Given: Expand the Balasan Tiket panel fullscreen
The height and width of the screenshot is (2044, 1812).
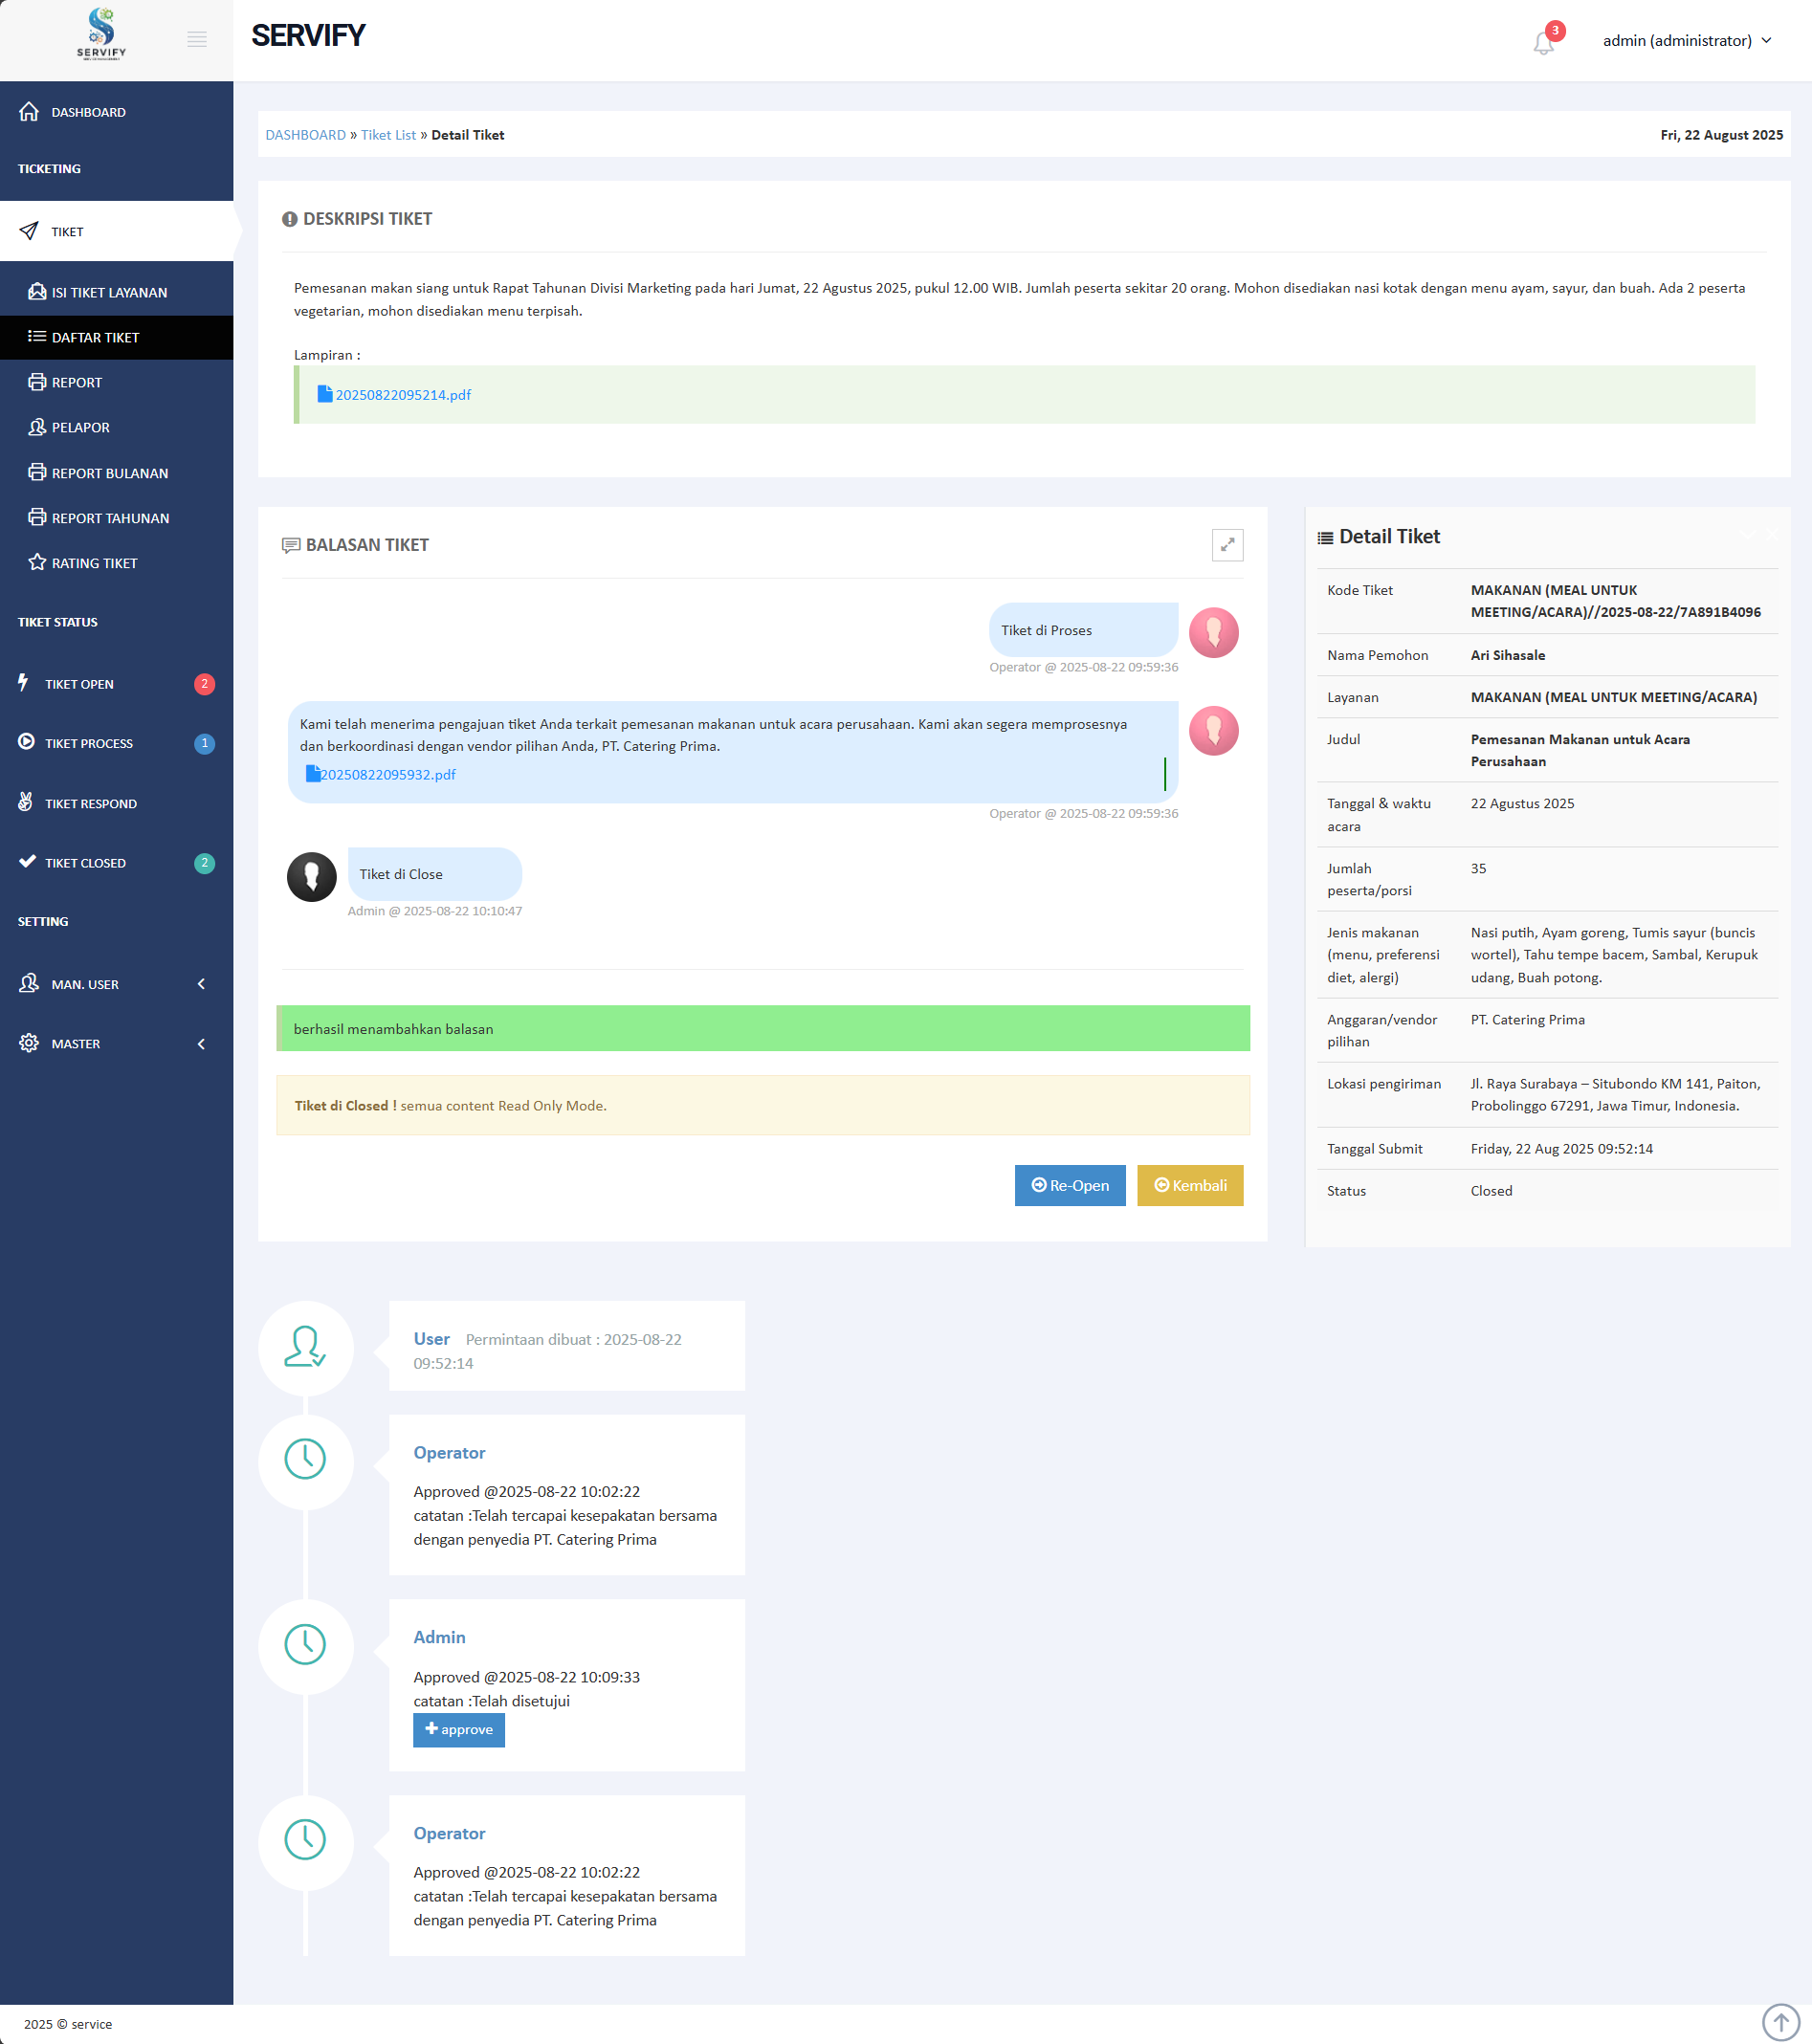Looking at the screenshot, I should 1227,545.
